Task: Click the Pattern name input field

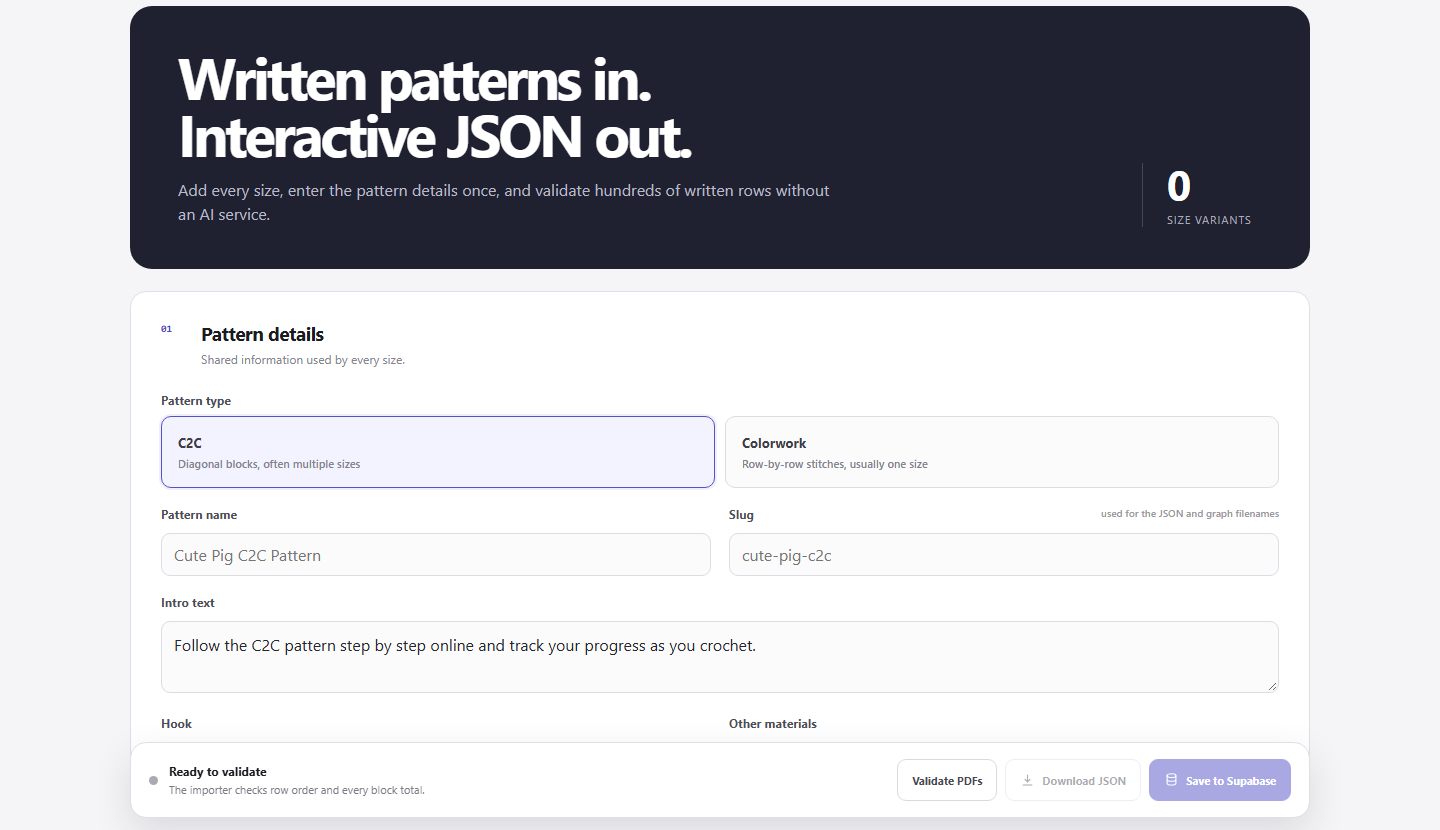Action: (436, 555)
